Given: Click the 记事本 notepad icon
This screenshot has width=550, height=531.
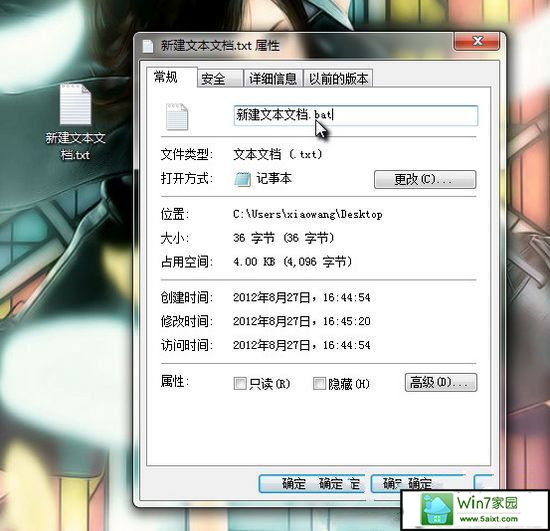Looking at the screenshot, I should pyautogui.click(x=242, y=179).
